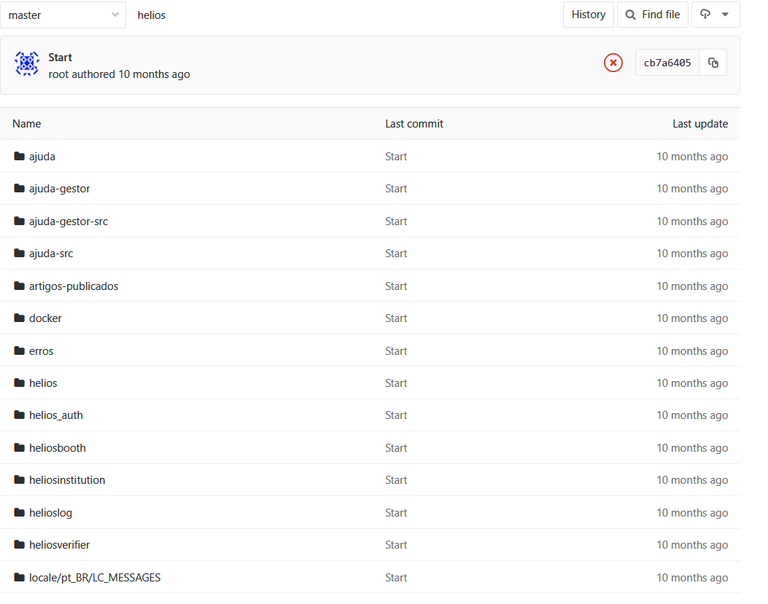This screenshot has height=604, width=768.
Task: Open Start commit link in erros row
Action: (396, 351)
